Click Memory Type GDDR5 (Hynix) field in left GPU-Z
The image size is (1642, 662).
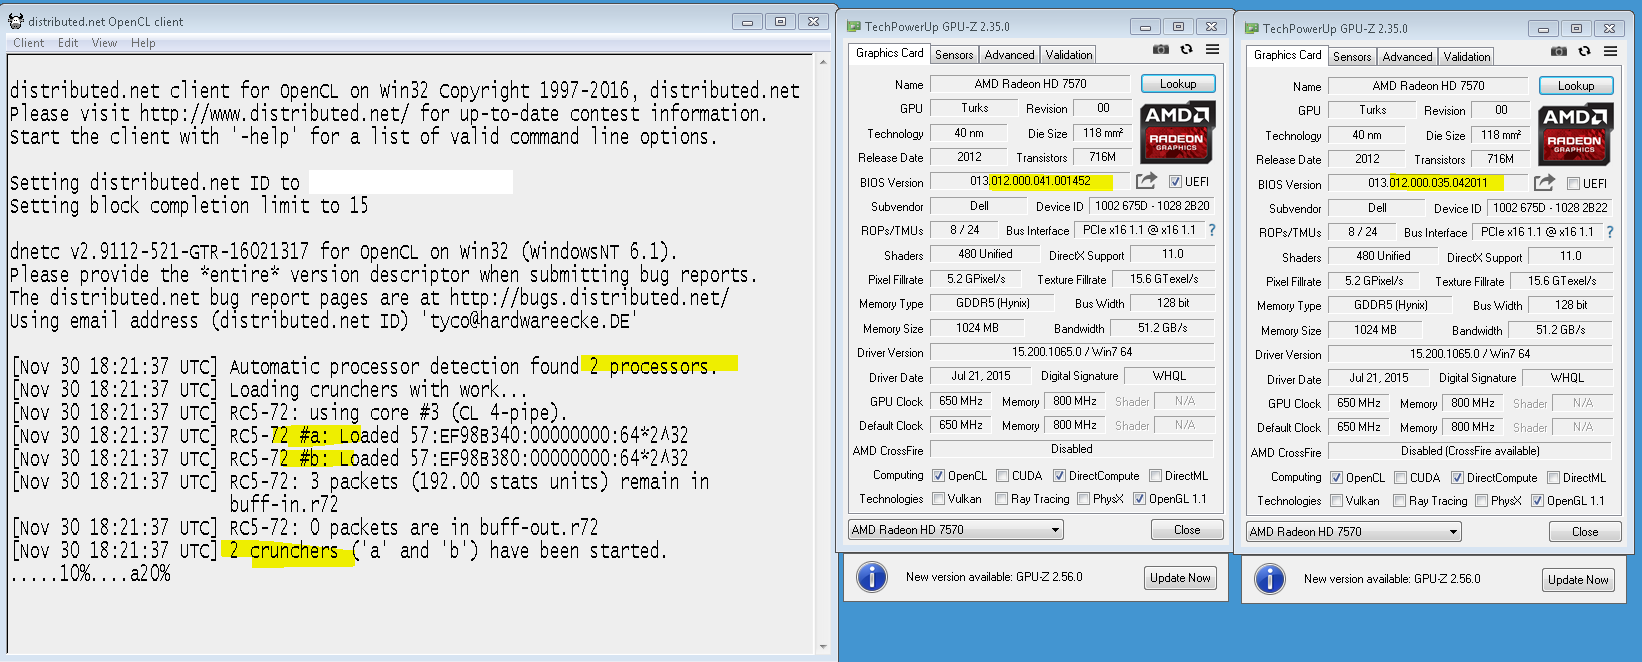[992, 303]
